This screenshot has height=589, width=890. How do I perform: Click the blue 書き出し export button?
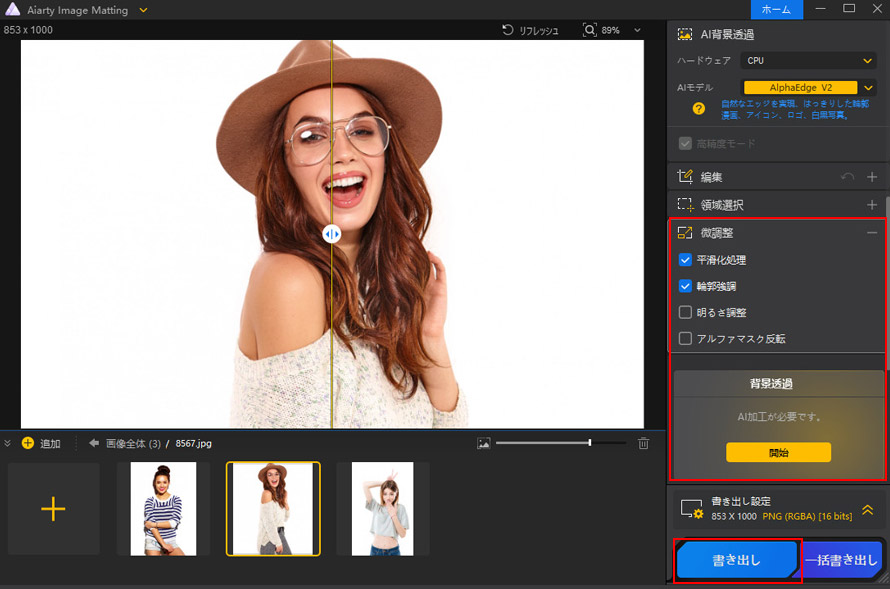click(x=737, y=561)
